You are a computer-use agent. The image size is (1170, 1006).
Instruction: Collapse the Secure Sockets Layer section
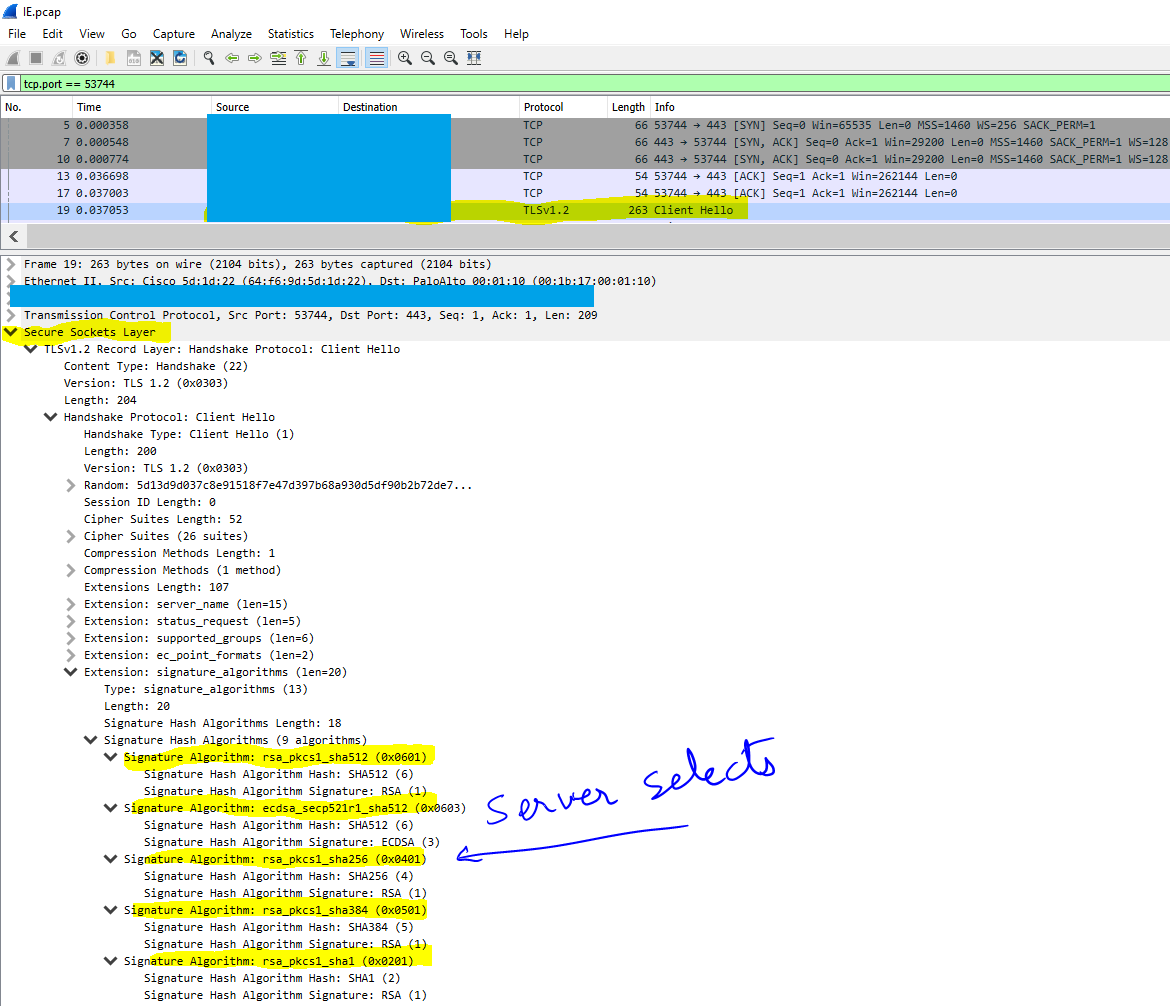click(x=8, y=331)
